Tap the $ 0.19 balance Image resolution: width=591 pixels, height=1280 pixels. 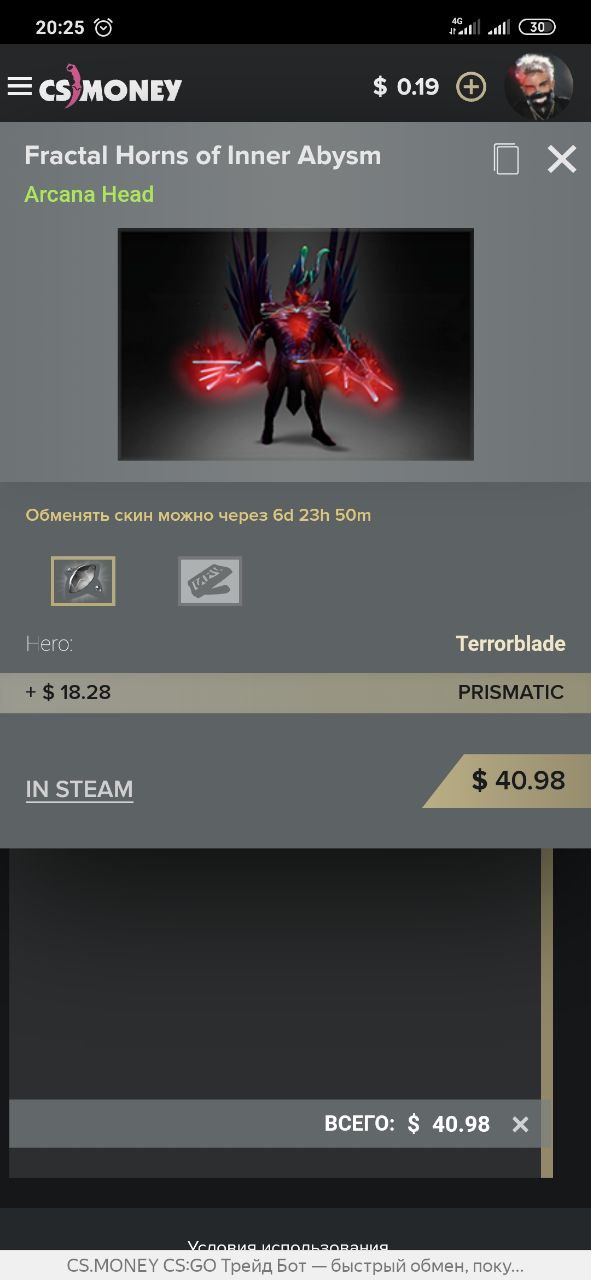tap(406, 87)
